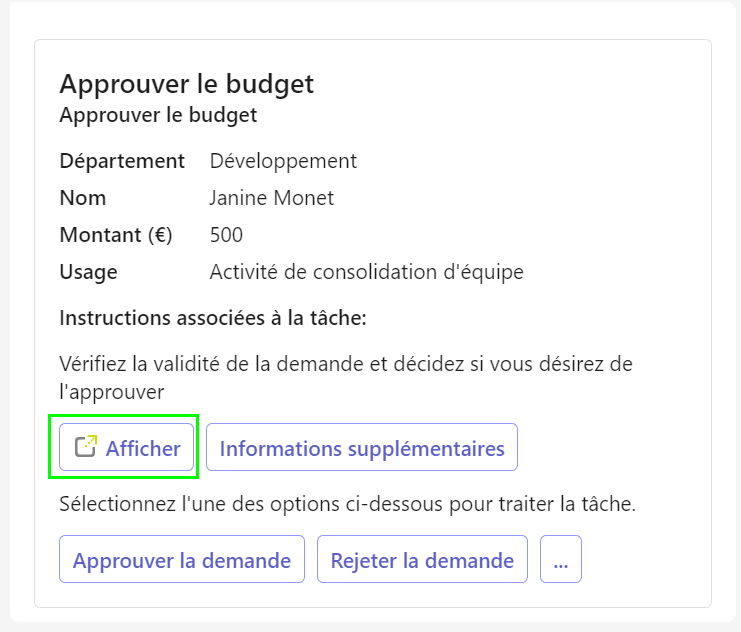The height and width of the screenshot is (632, 741).
Task: Open Informations supplémentaires
Action: [x=362, y=447]
